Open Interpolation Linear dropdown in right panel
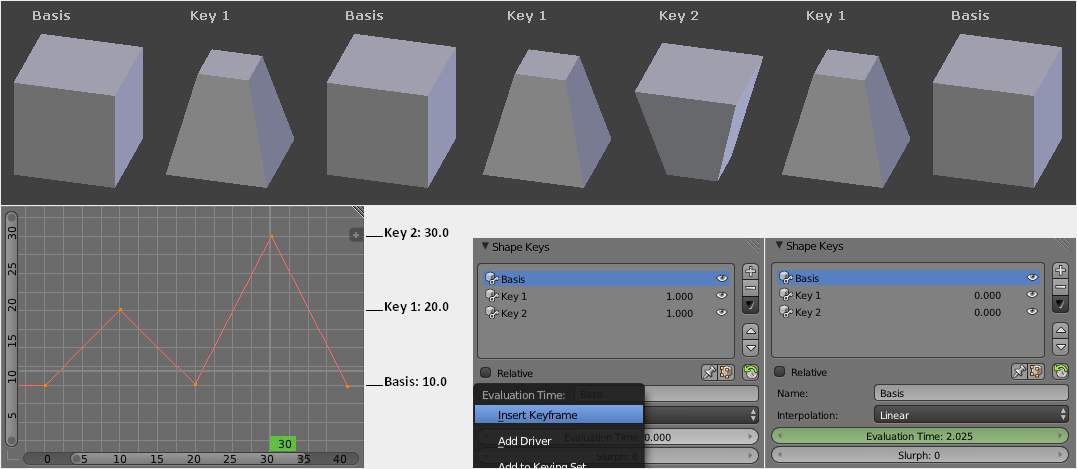1077x469 pixels. point(971,415)
